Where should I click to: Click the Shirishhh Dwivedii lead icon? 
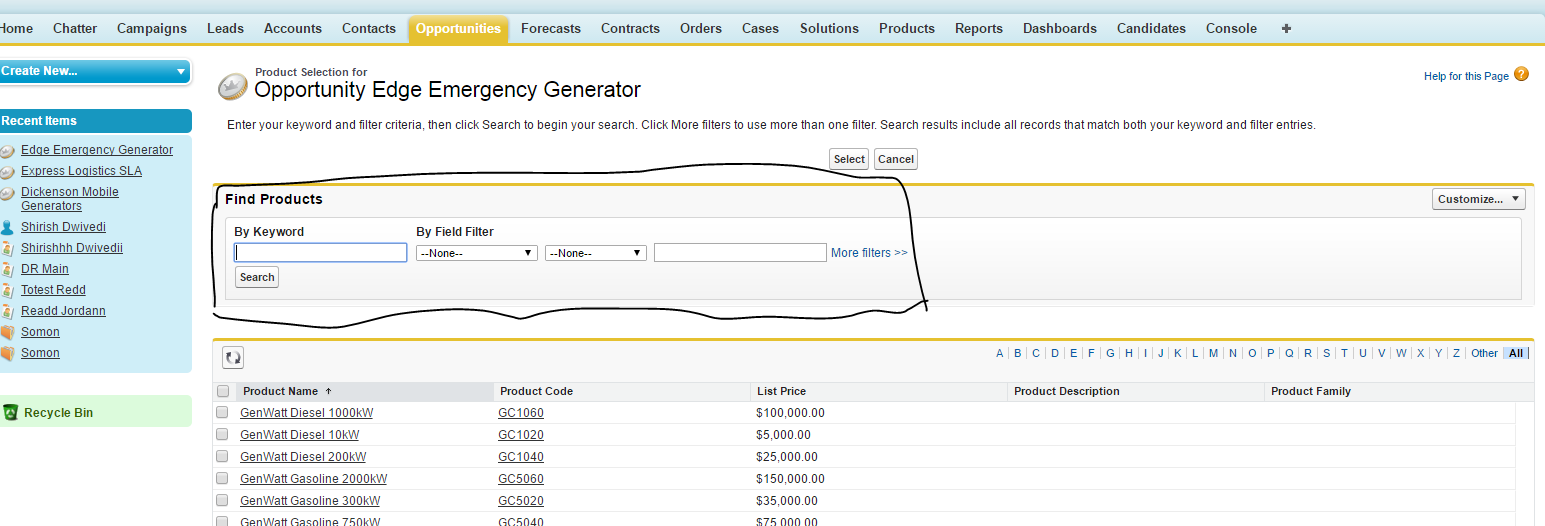[8, 248]
